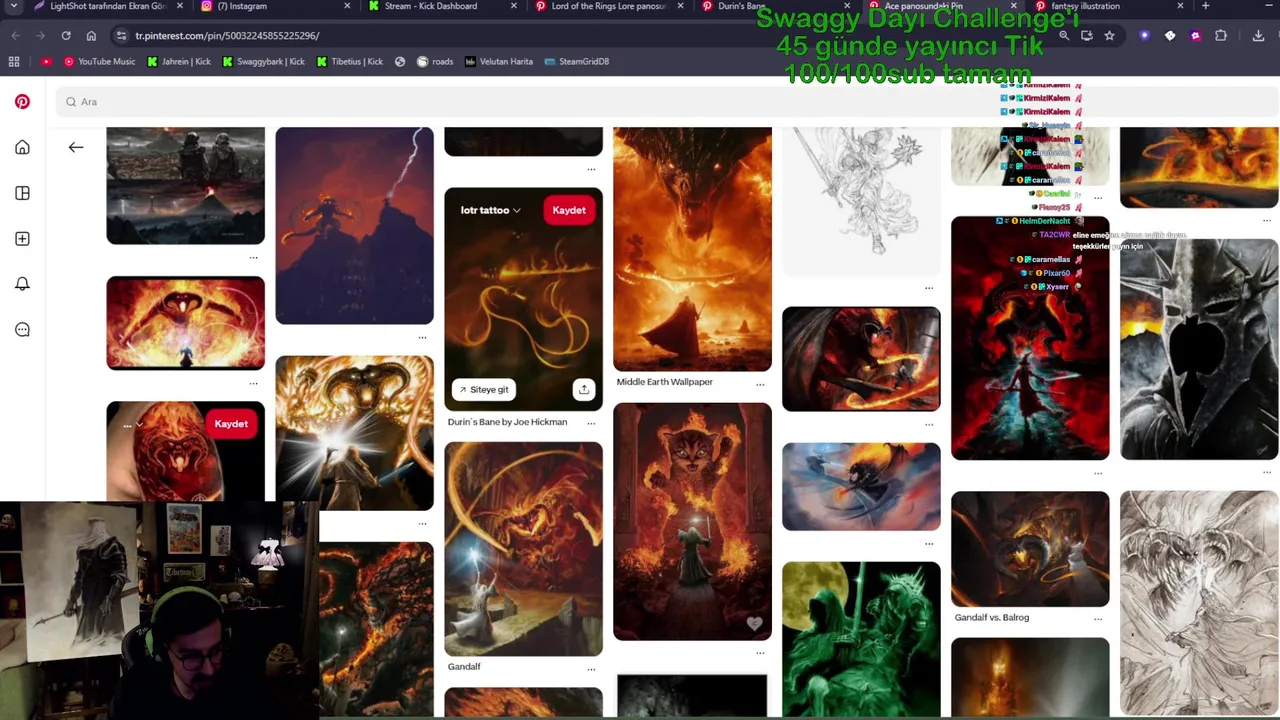Close the Stream - Kick Dashboard tab
1280x720 pixels.
513,6
